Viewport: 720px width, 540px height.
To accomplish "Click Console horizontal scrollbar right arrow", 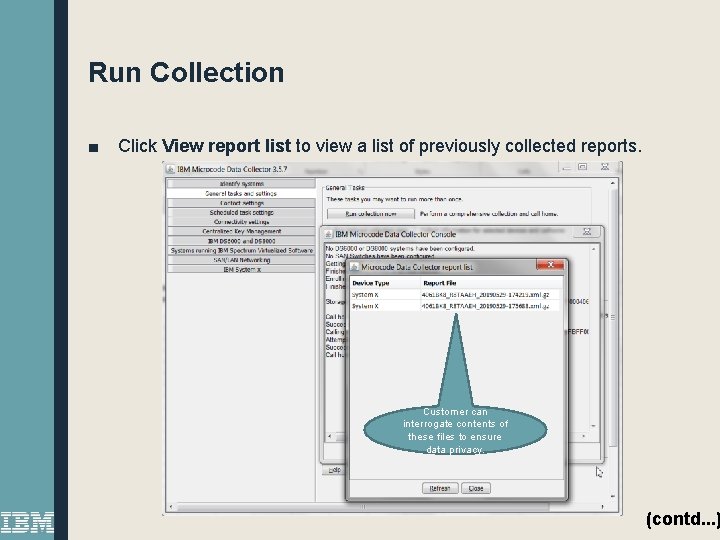I will [584, 436].
